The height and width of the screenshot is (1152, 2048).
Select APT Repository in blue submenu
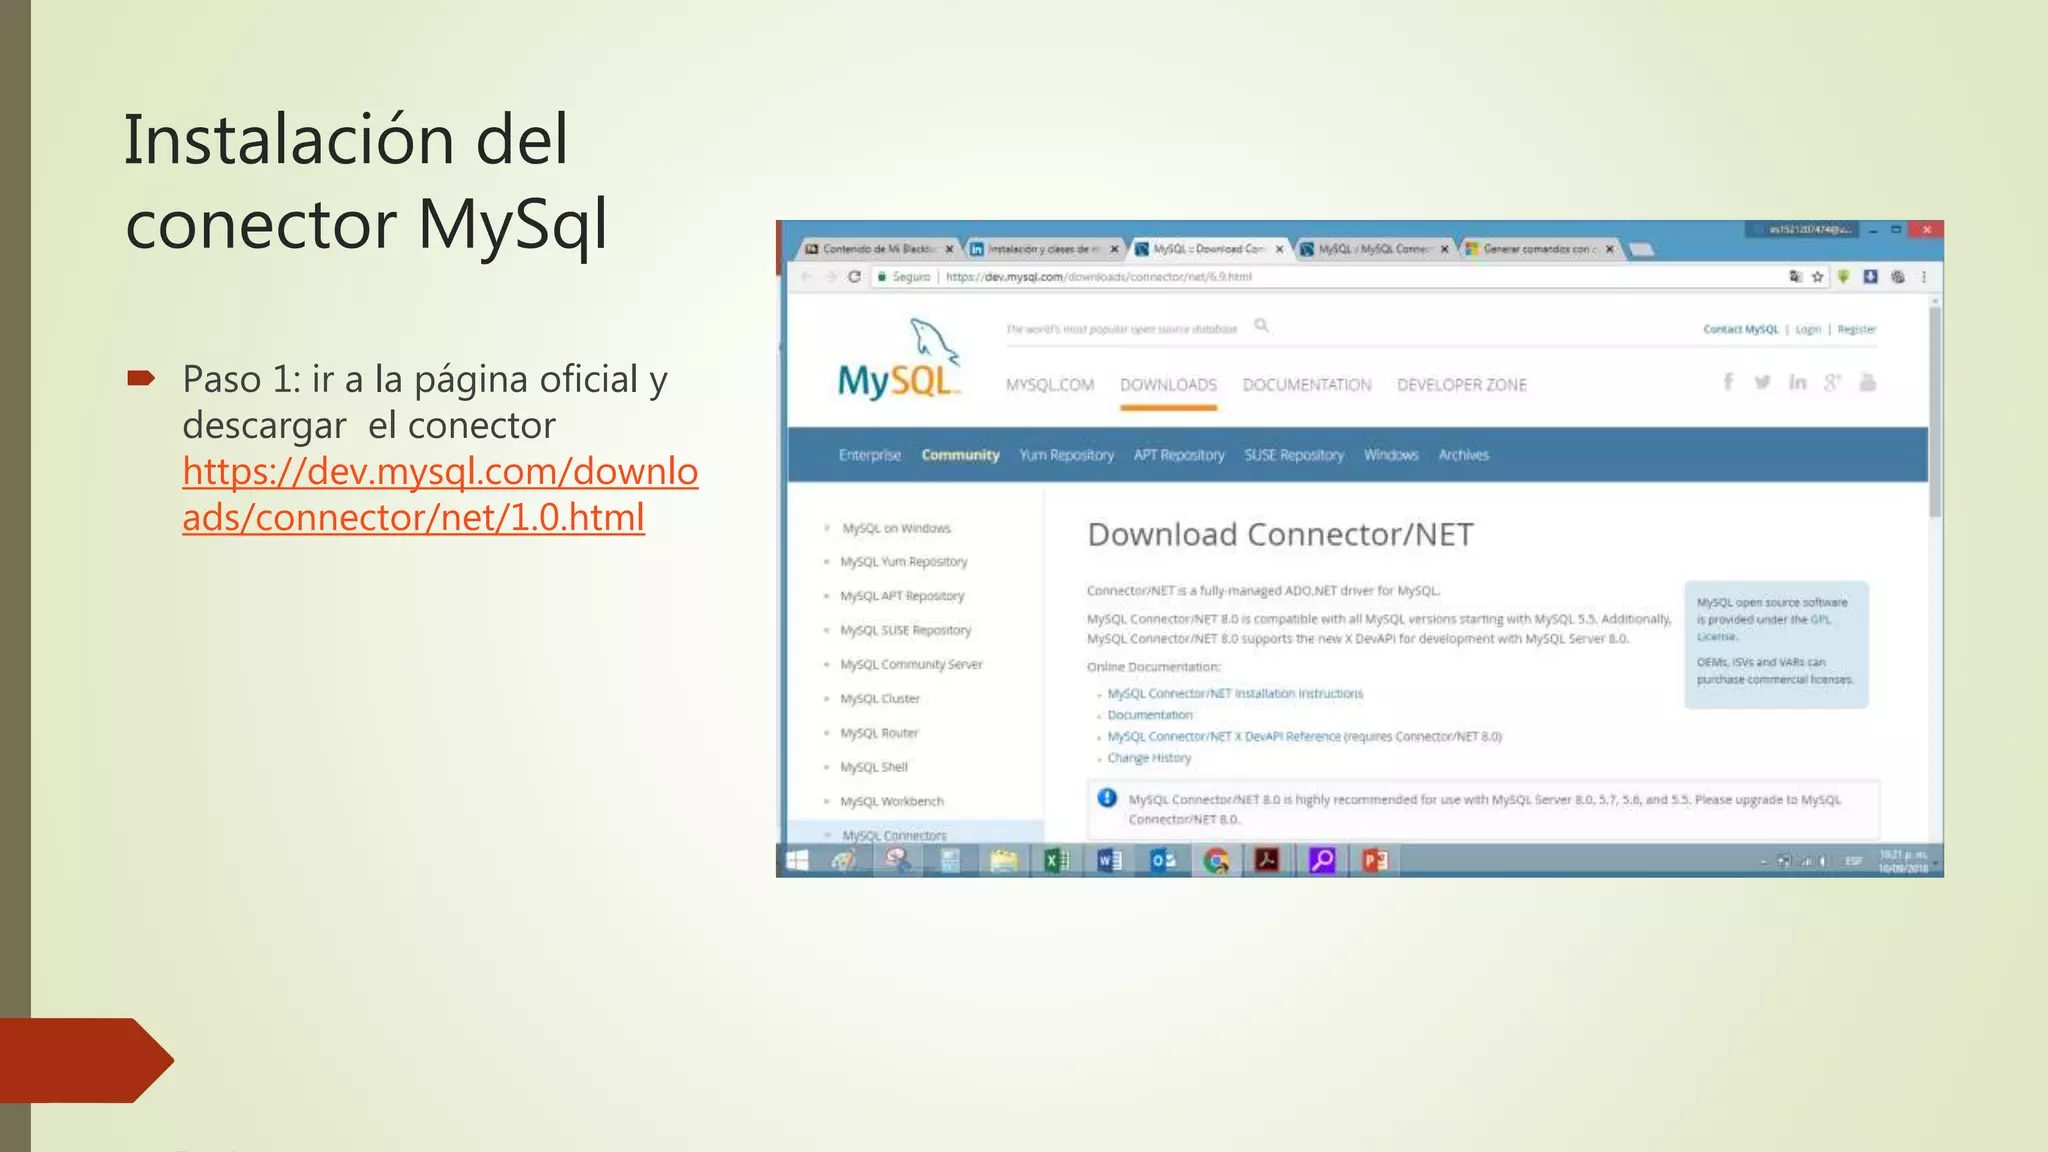coord(1179,455)
